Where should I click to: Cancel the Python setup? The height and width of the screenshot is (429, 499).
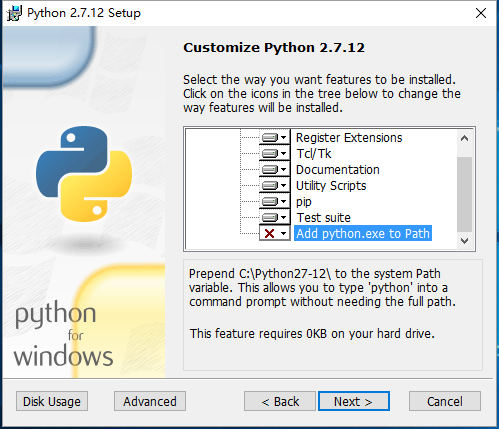coord(445,401)
